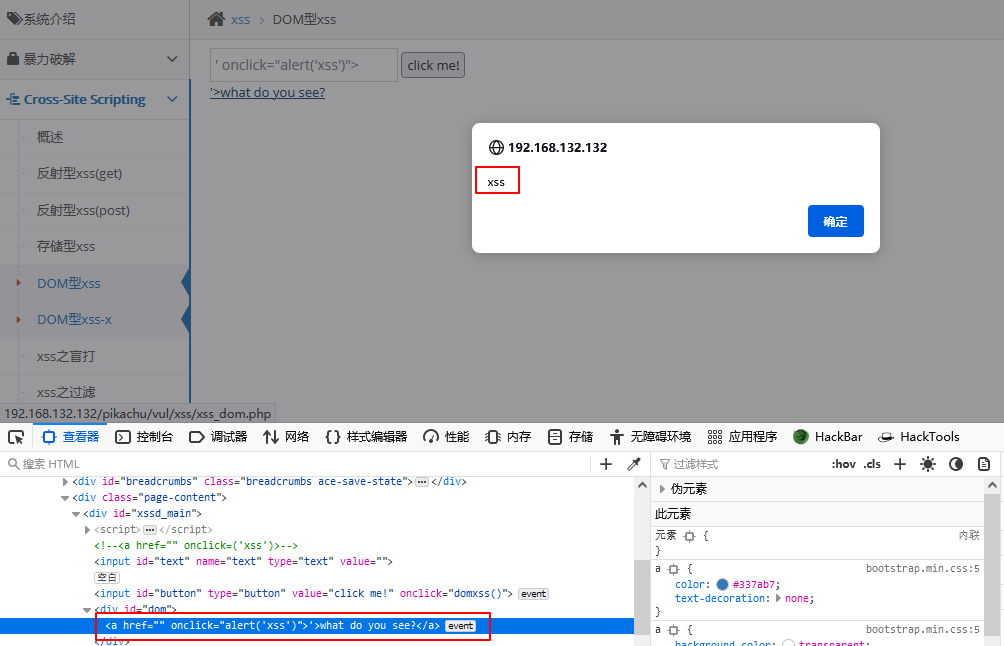Click the ellipsis badge in script node
The height and width of the screenshot is (646, 1004).
150,530
